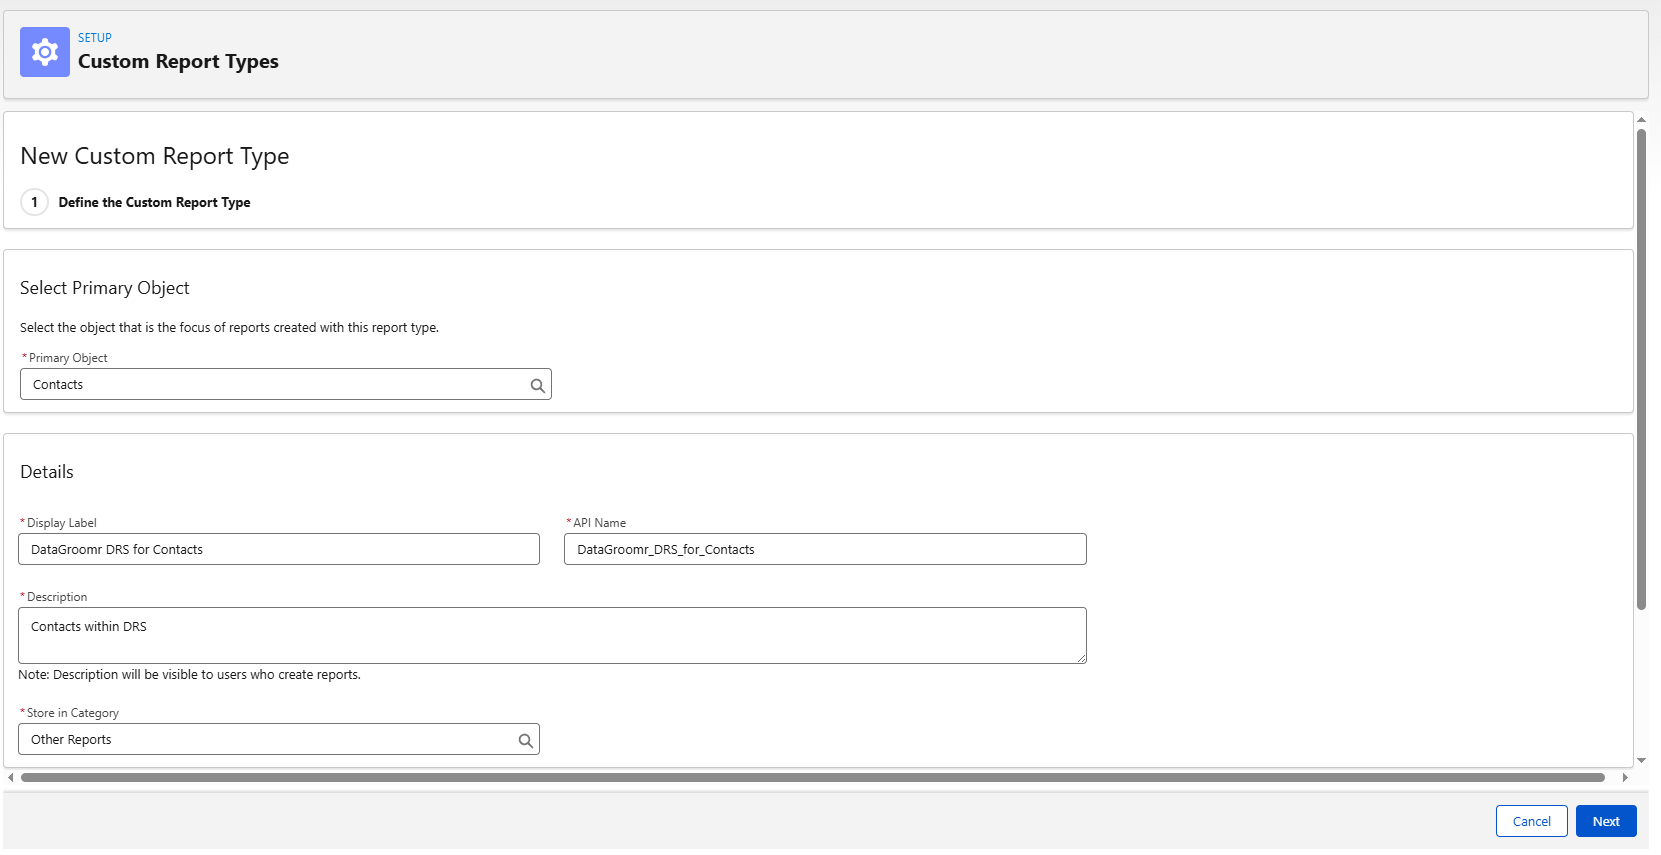
Task: Click the 'Details' section heading
Action: click(x=47, y=472)
